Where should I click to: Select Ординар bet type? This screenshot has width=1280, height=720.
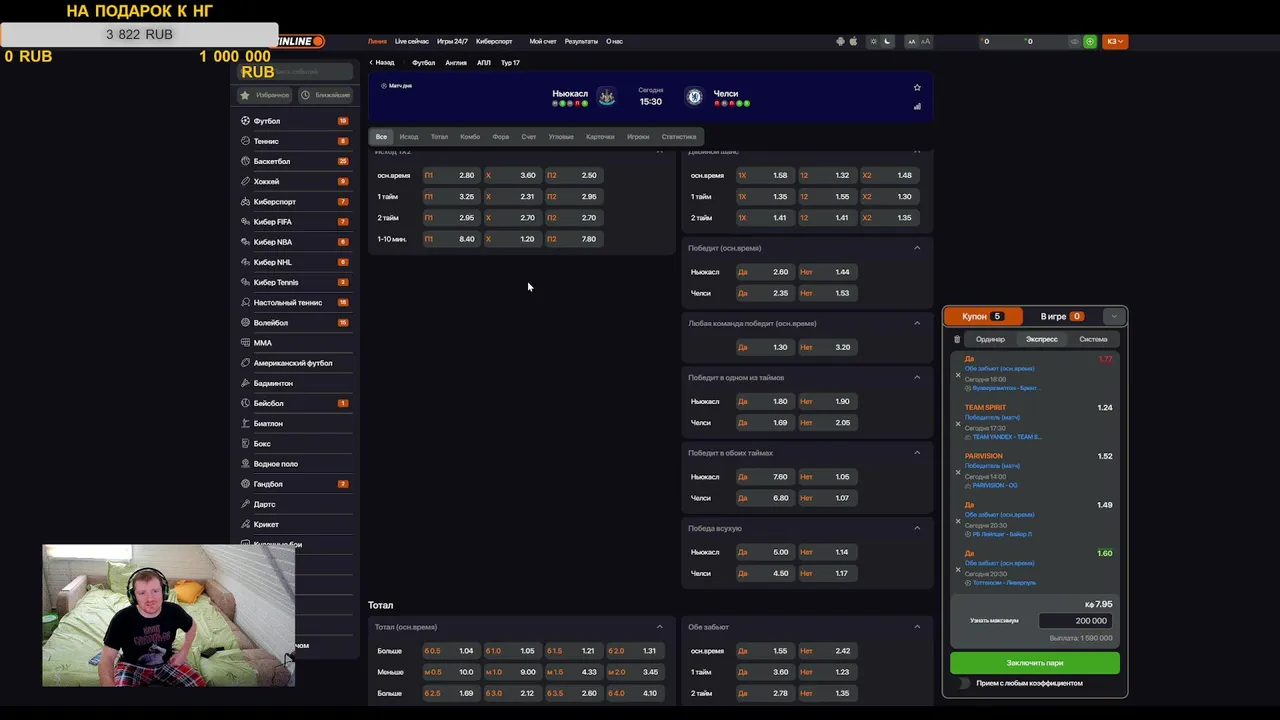(x=990, y=339)
